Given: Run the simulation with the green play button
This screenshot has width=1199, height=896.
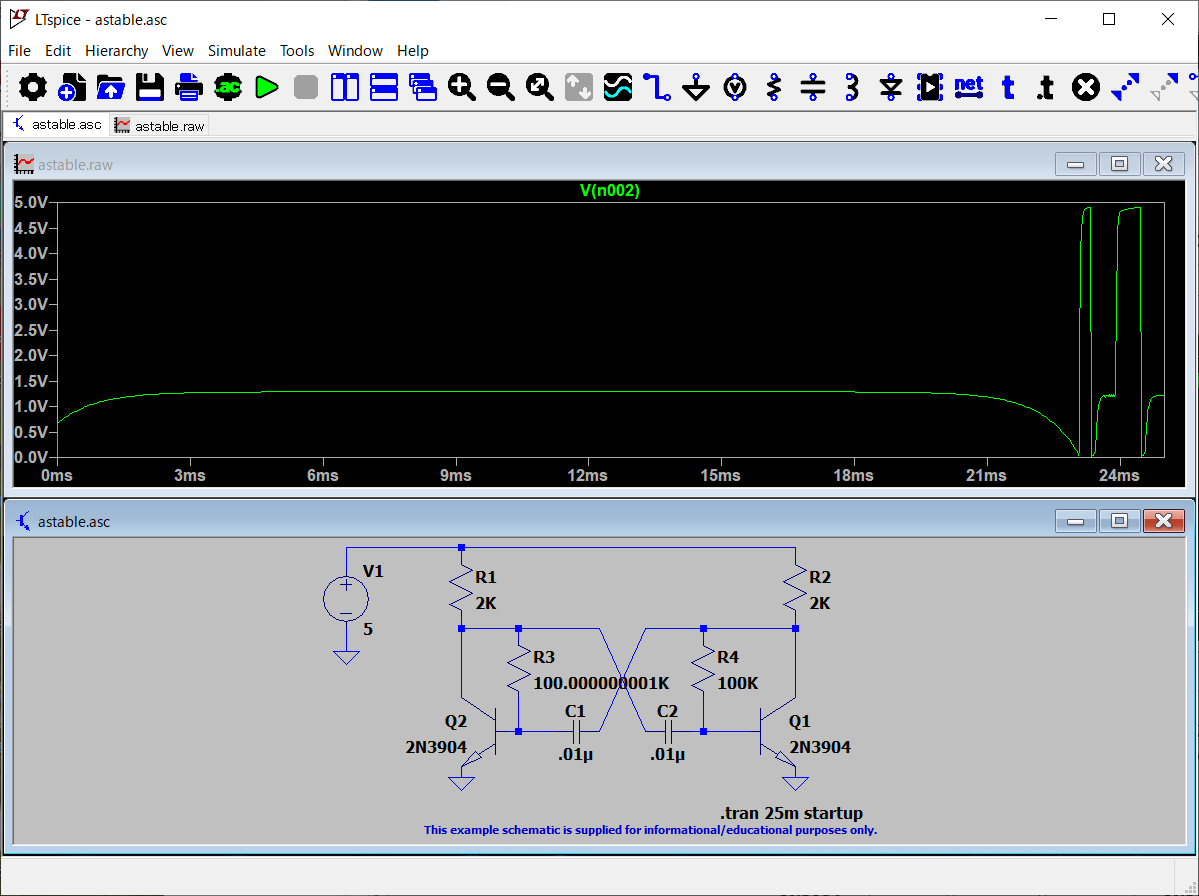Looking at the screenshot, I should (266, 88).
